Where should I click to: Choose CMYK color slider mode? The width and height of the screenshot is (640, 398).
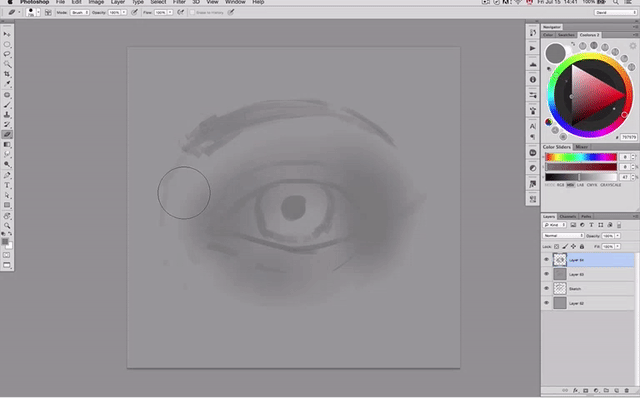[592, 185]
